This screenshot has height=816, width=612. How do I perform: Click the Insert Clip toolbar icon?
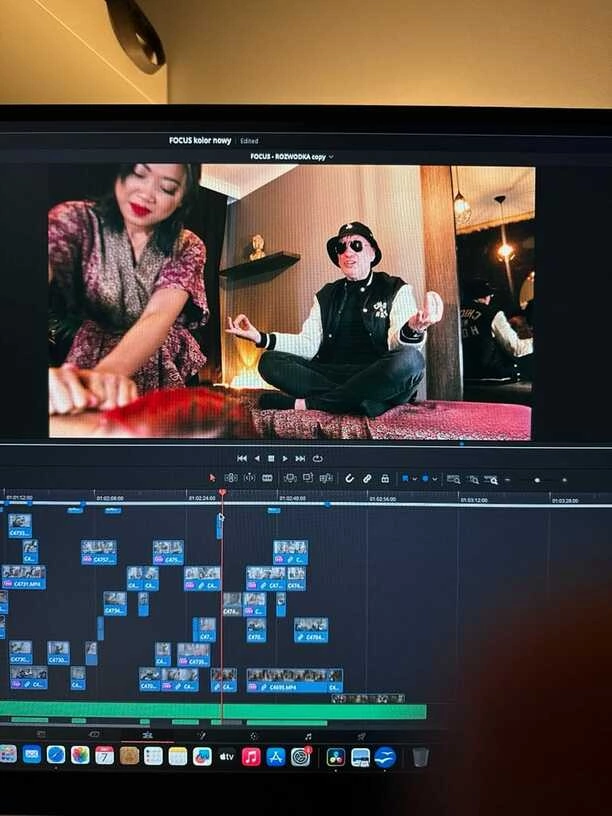click(x=290, y=478)
